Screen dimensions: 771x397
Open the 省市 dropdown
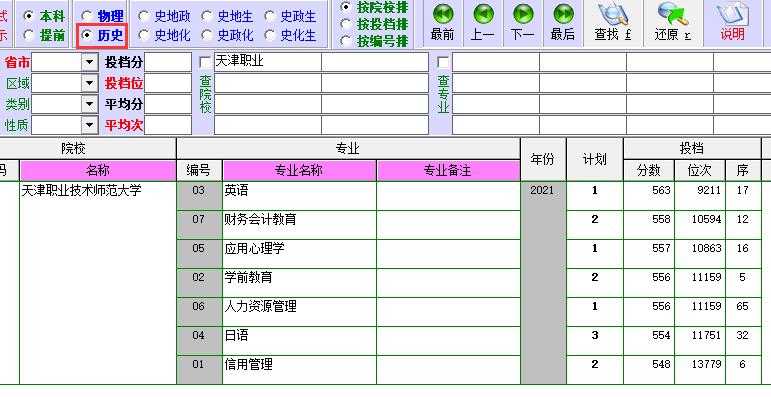click(x=89, y=62)
